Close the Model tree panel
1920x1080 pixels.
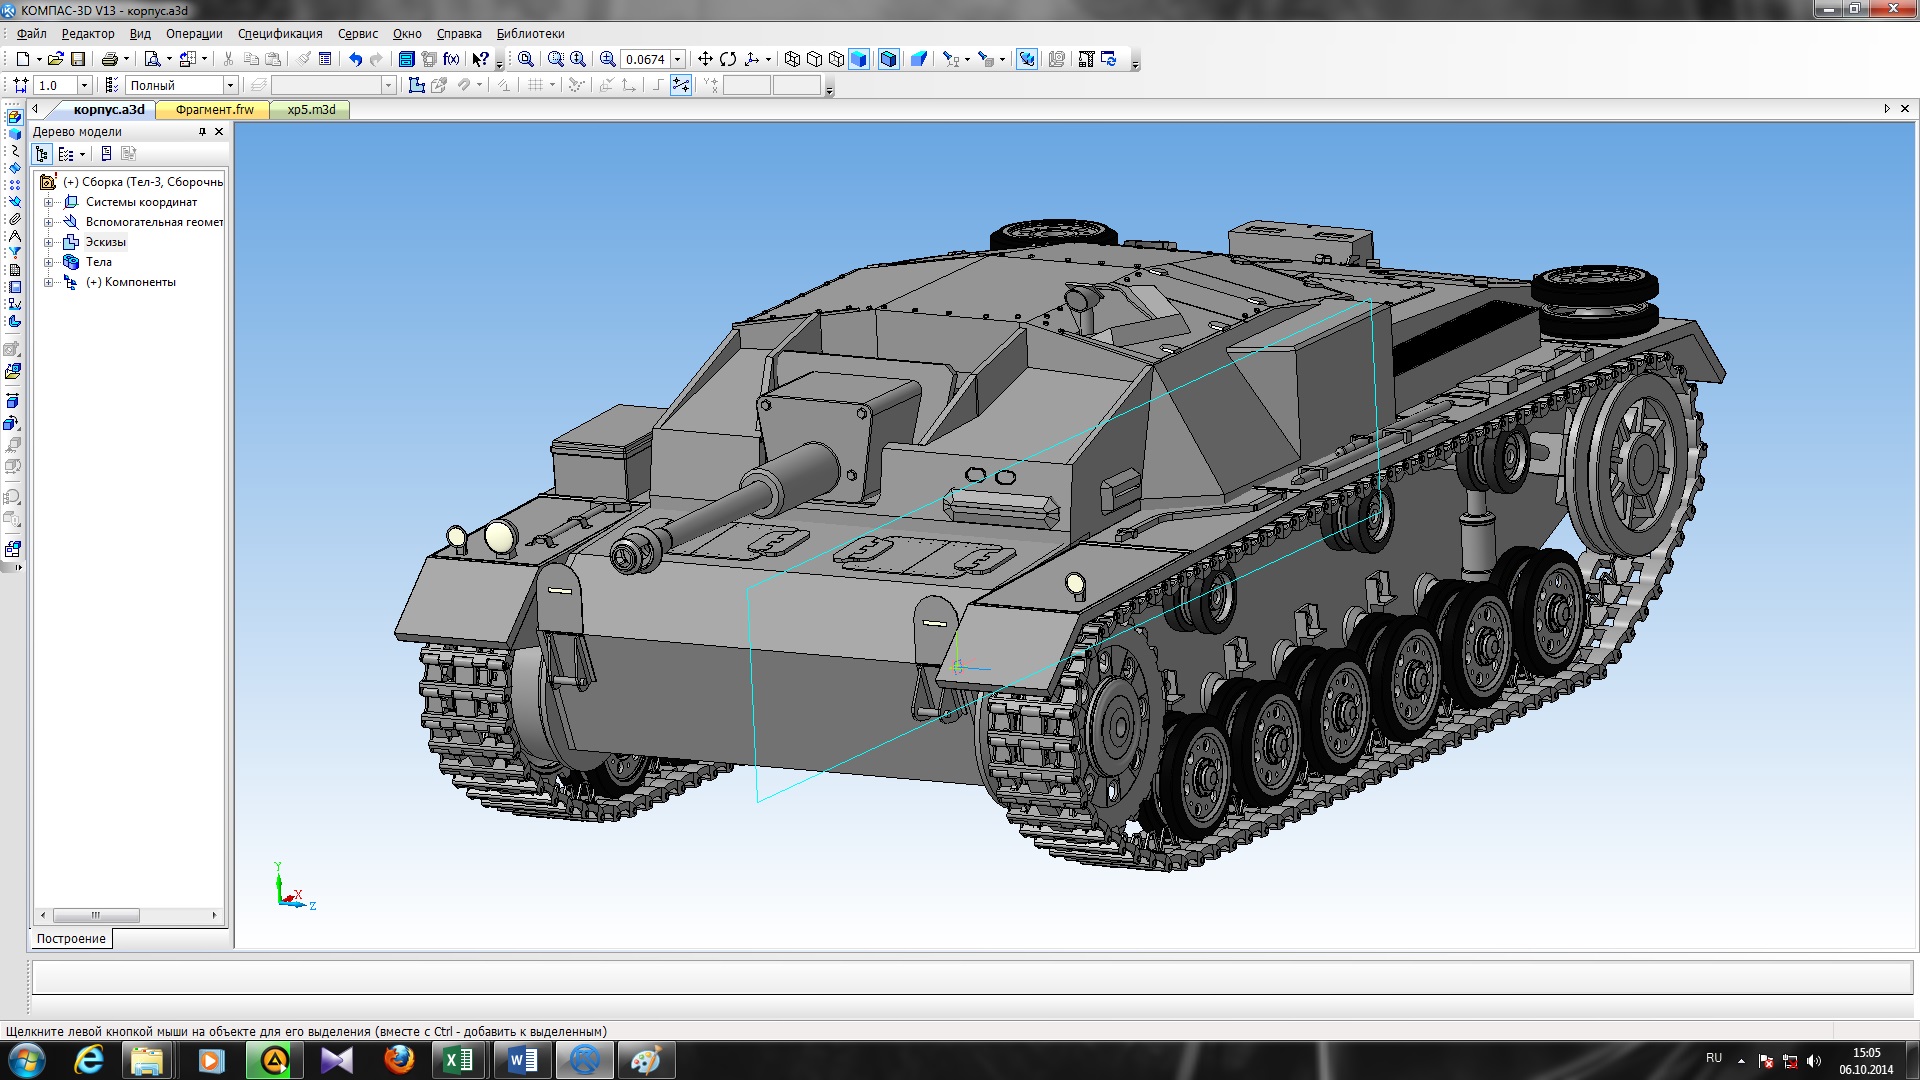click(219, 131)
